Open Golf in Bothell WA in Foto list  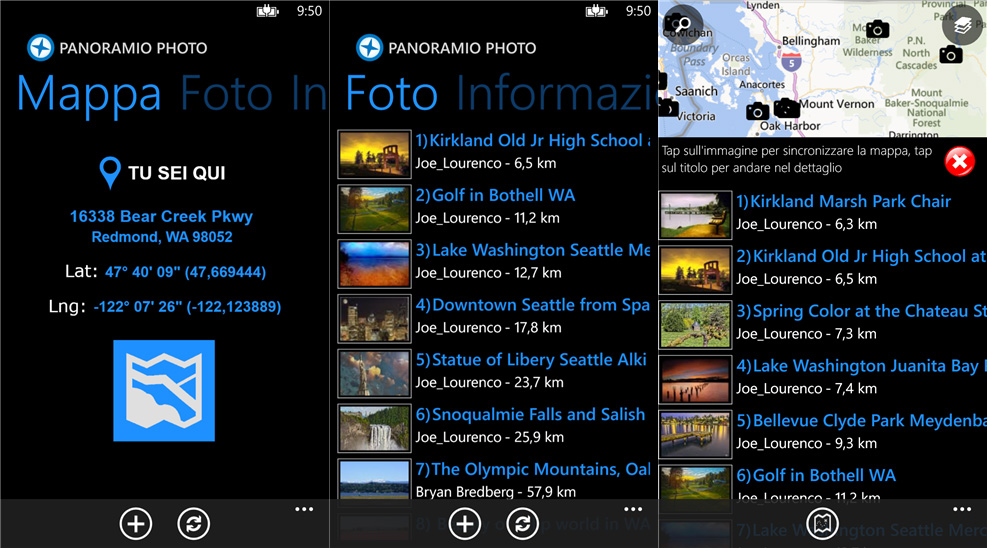[495, 195]
